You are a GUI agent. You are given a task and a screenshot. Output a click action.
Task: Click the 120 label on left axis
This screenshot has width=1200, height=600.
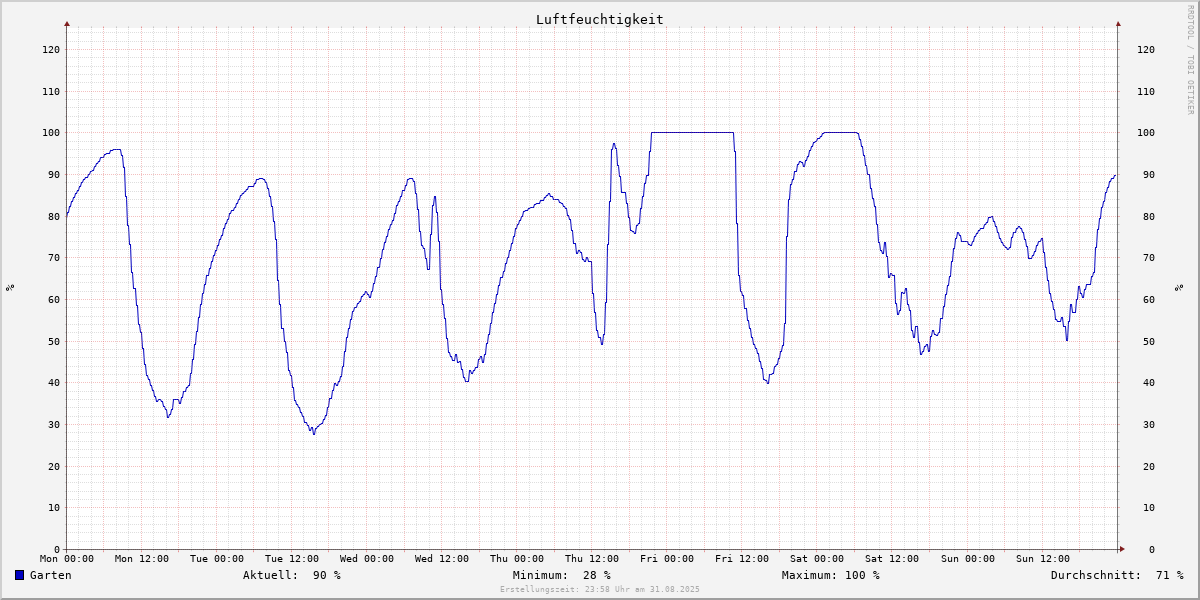coord(51,49)
